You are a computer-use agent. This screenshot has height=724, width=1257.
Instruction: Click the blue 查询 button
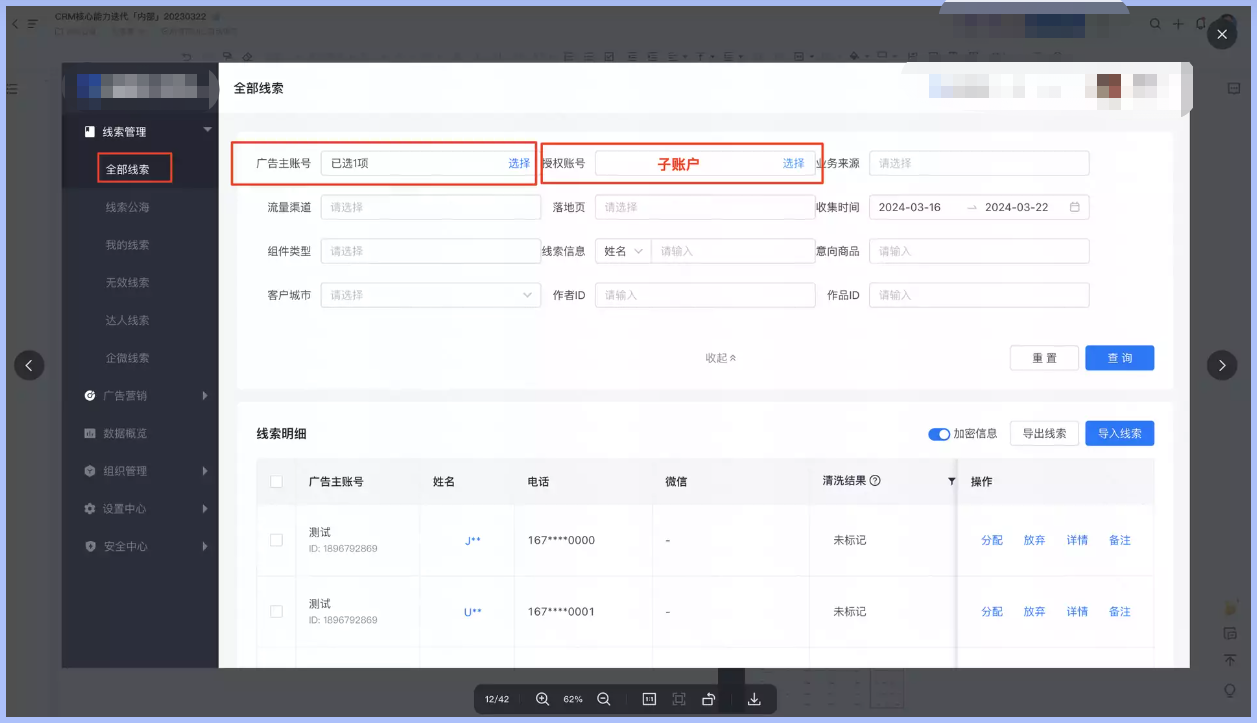tap(1119, 357)
